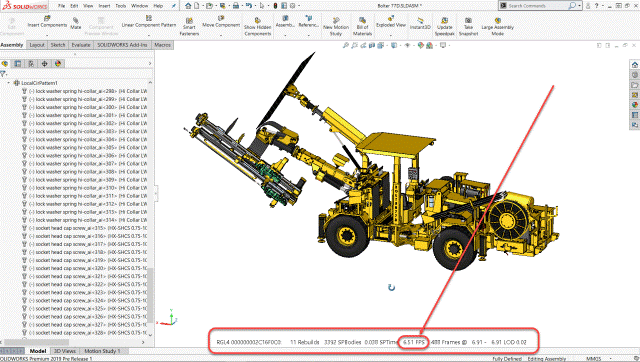Open dropdown under Move Component

[x=221, y=35]
